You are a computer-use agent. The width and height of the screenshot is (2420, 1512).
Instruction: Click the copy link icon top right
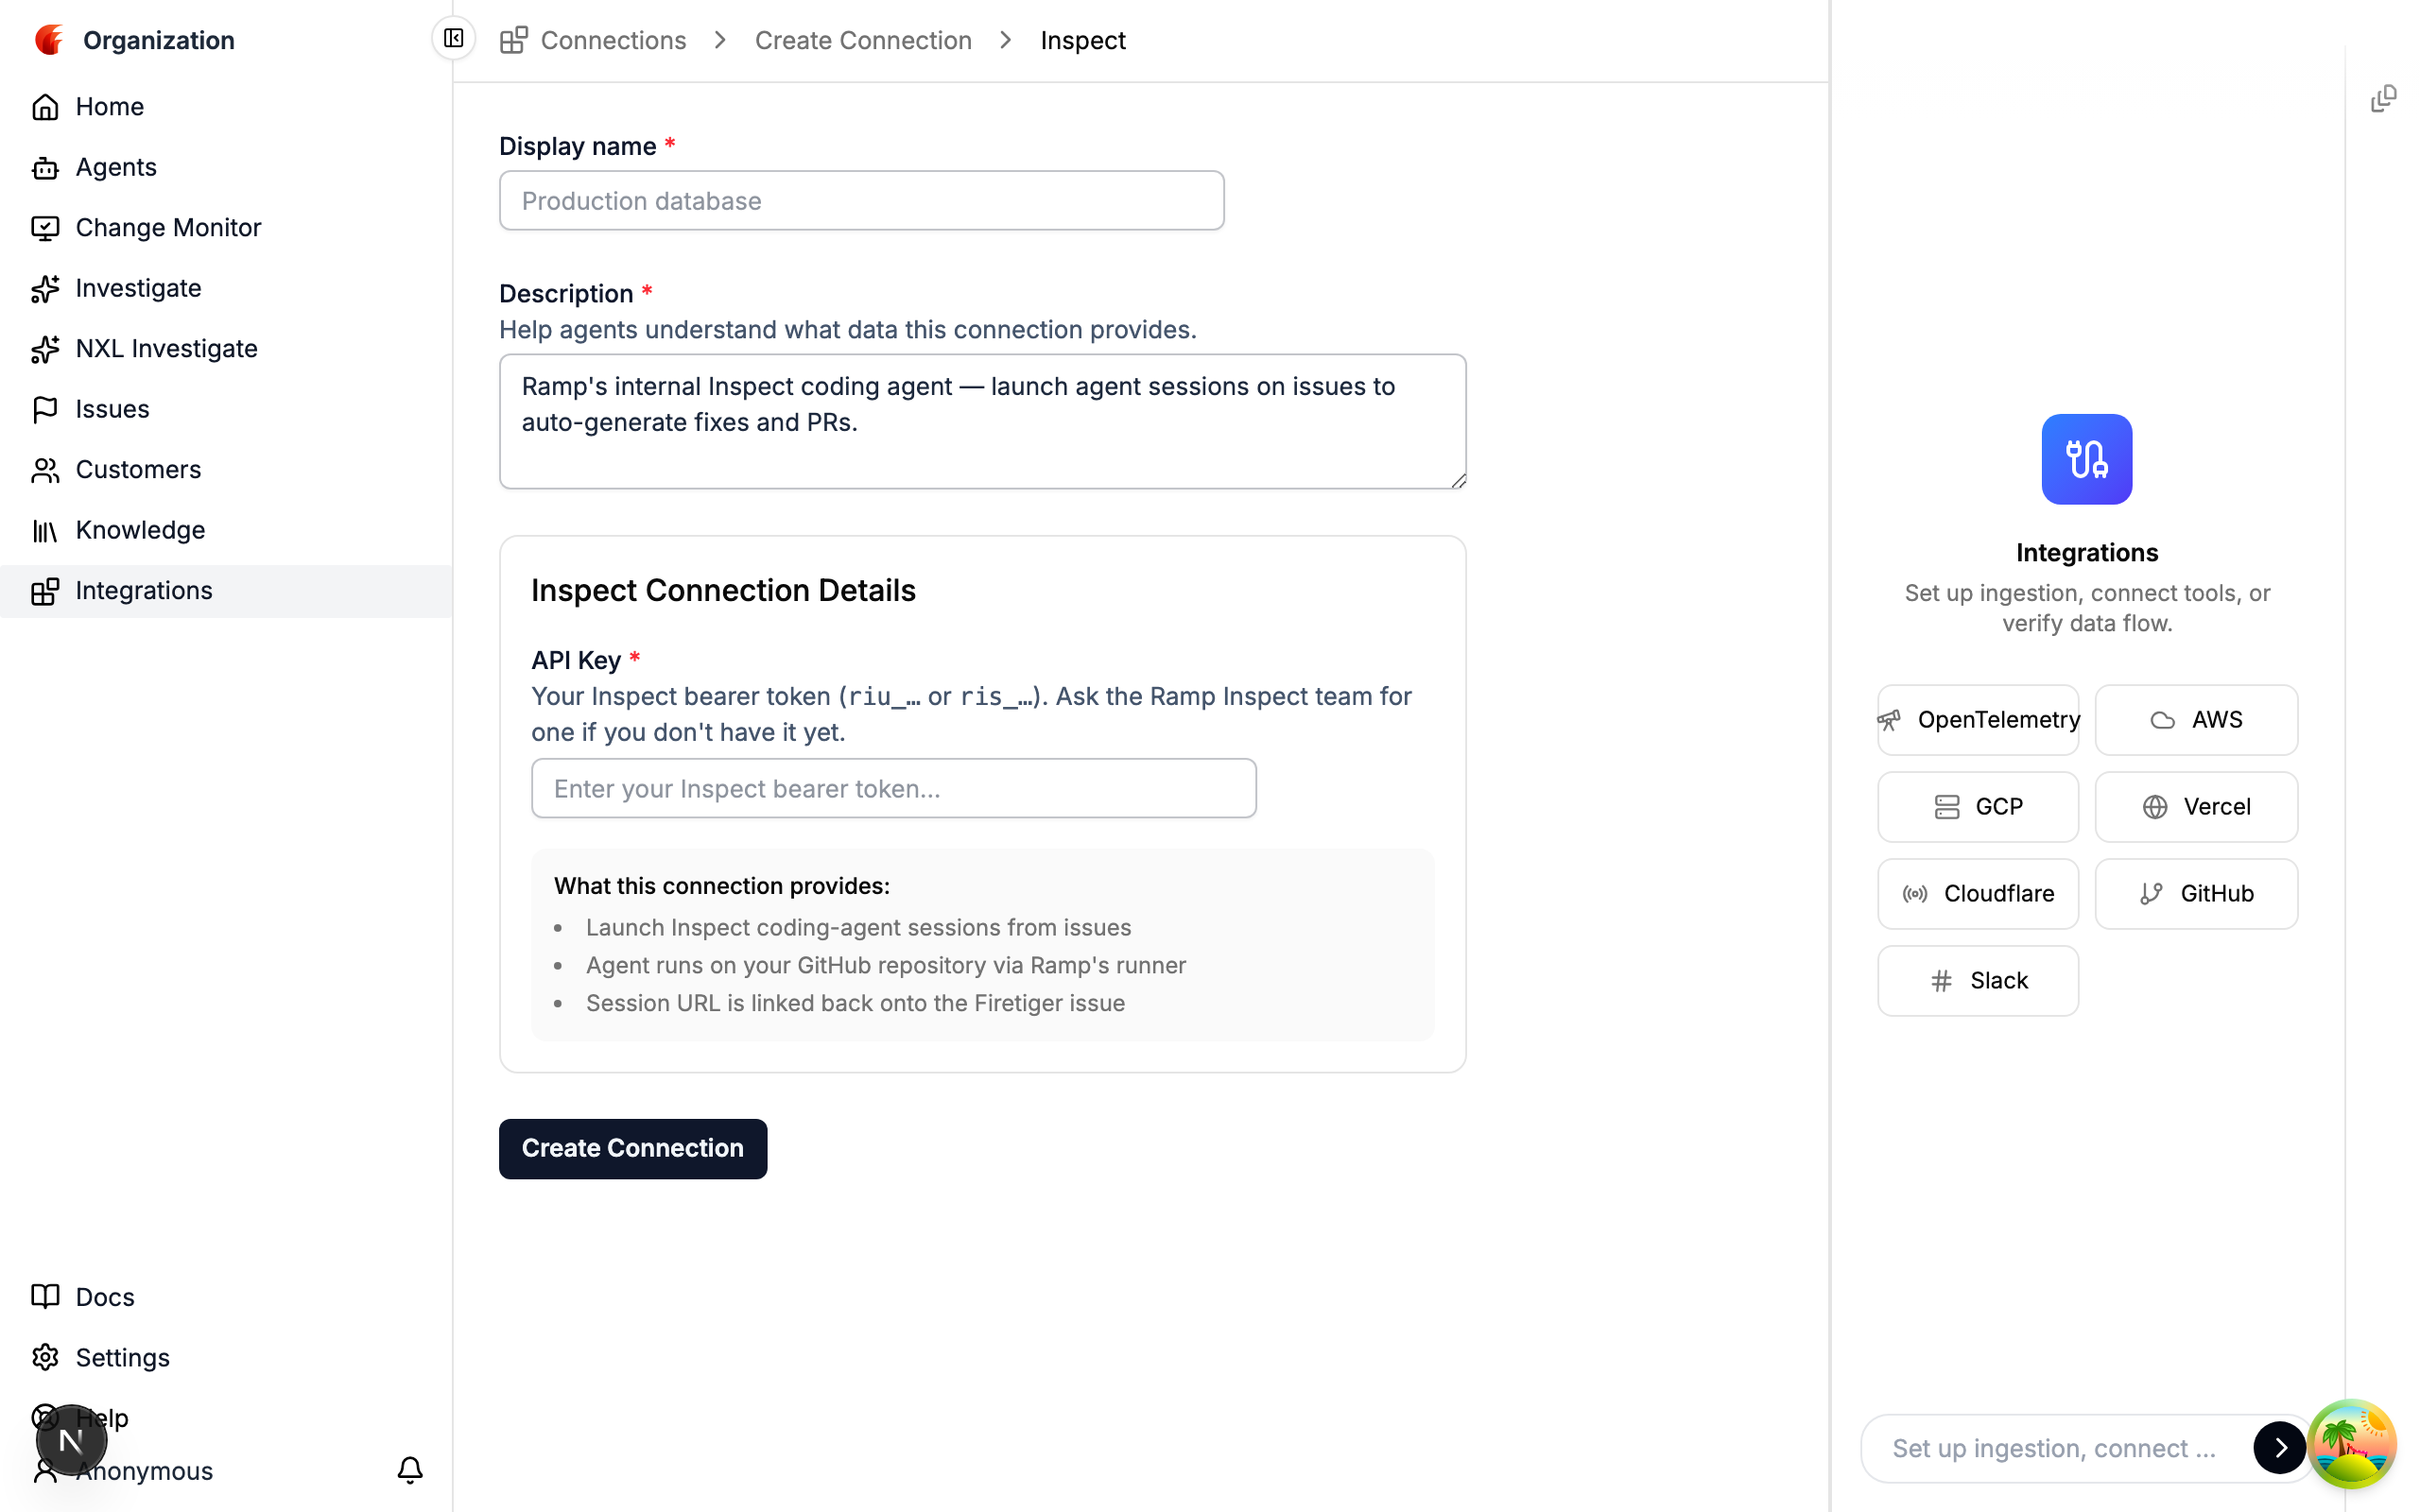[x=2384, y=97]
